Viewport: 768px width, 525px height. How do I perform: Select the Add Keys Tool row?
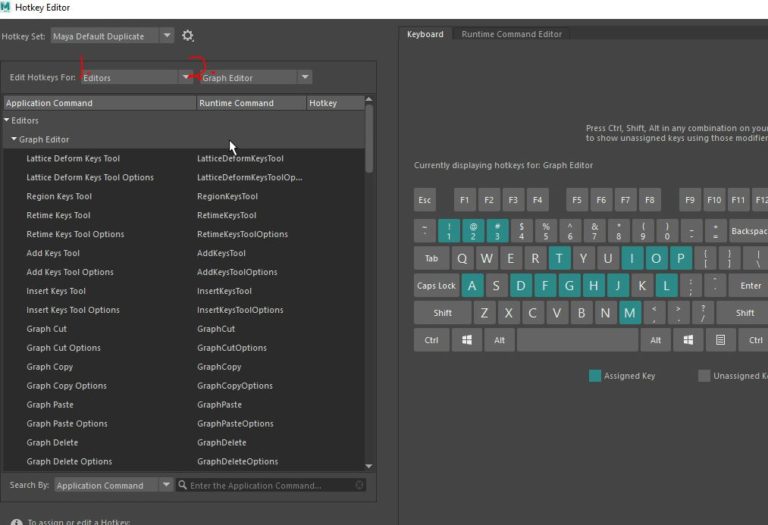coord(184,253)
